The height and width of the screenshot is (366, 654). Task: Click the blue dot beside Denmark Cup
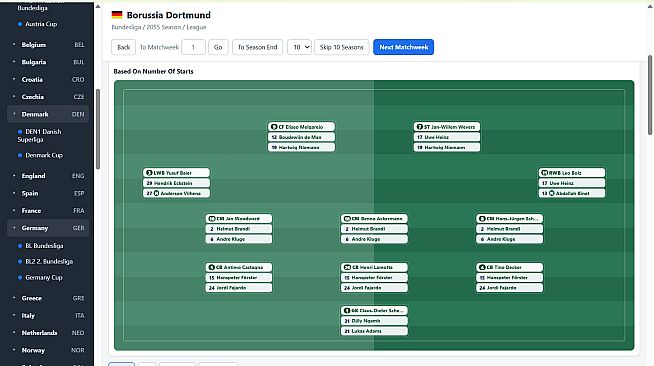[x=20, y=155]
